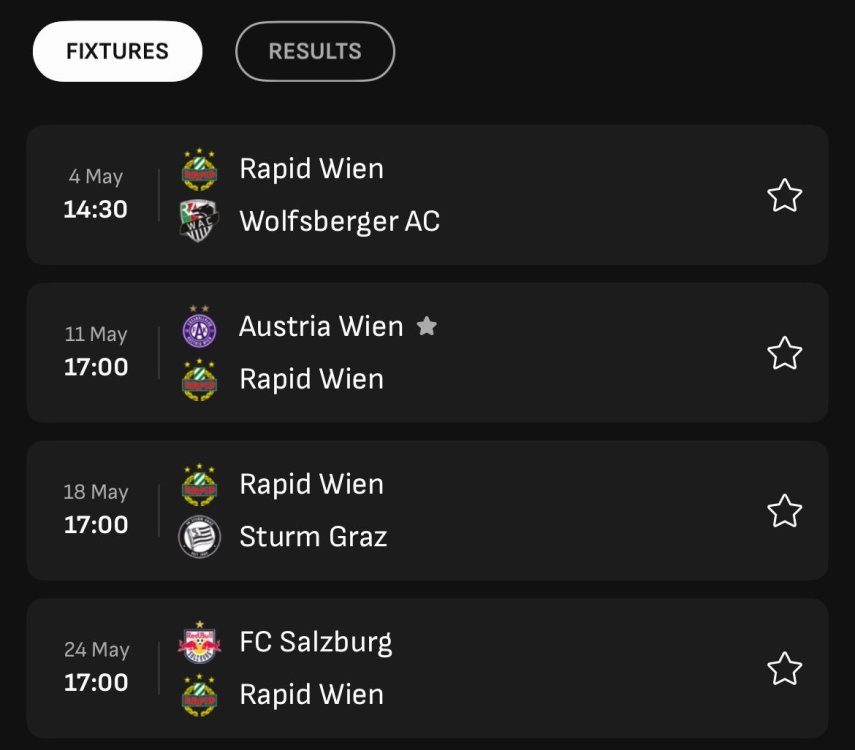Click the Rapid Wien crest in the 4 May fixture

pos(199,169)
